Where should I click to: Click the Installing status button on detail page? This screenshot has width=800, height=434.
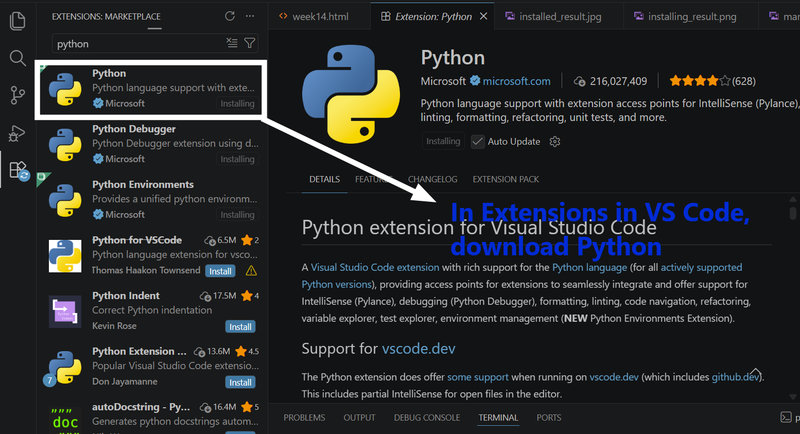point(443,141)
